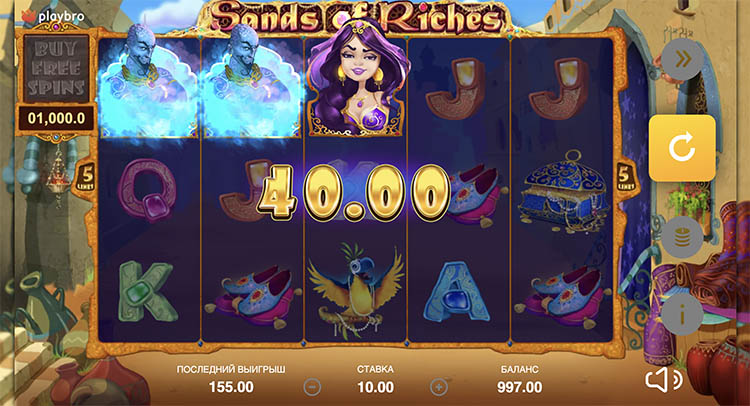This screenshot has height=406, width=750.
Task: Increase the bet with plus button
Action: pyautogui.click(x=439, y=387)
